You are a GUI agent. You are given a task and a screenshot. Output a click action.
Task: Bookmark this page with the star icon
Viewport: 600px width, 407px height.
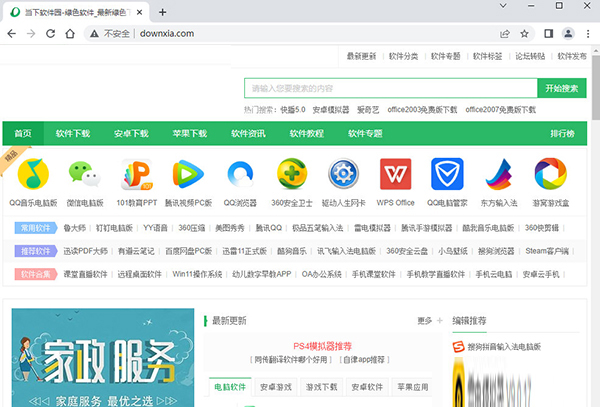click(x=525, y=33)
